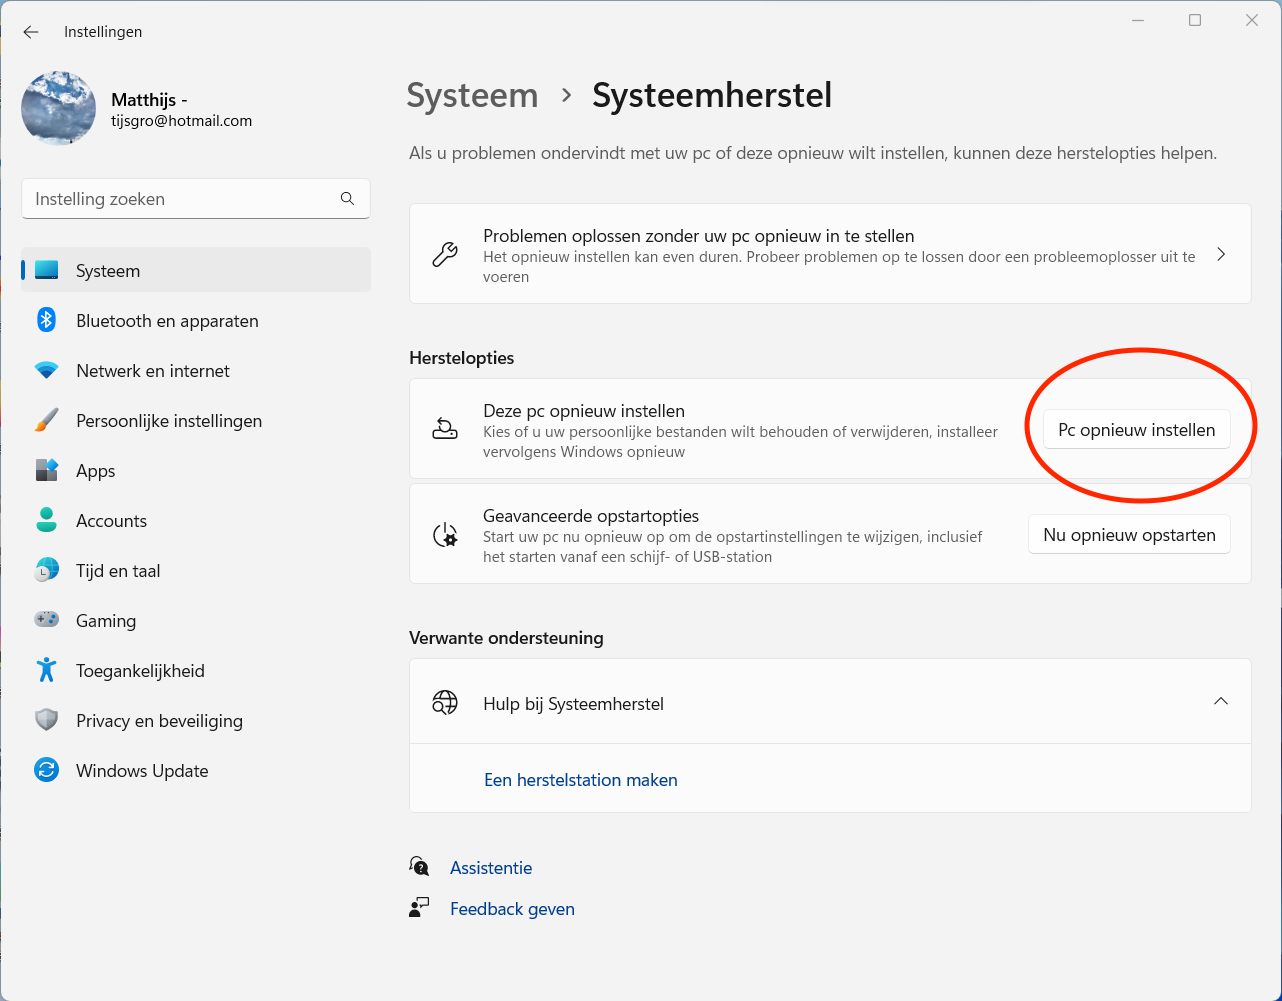The height and width of the screenshot is (1001, 1282).
Task: Click the Windows Update sync icon
Action: click(46, 770)
